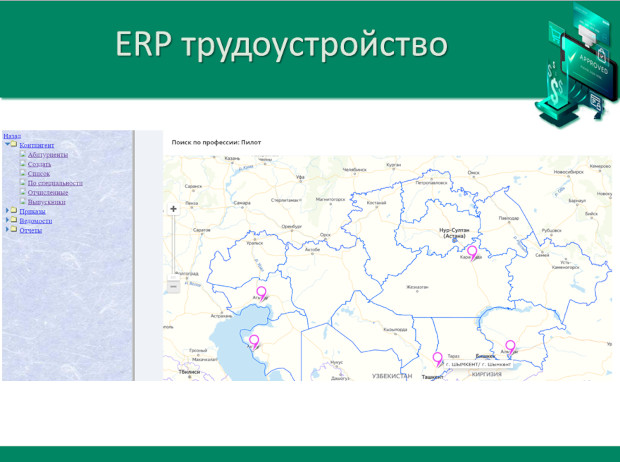Screen dimensions: 620x462
Task: Zoom out the map with minus button
Action: 173,286
